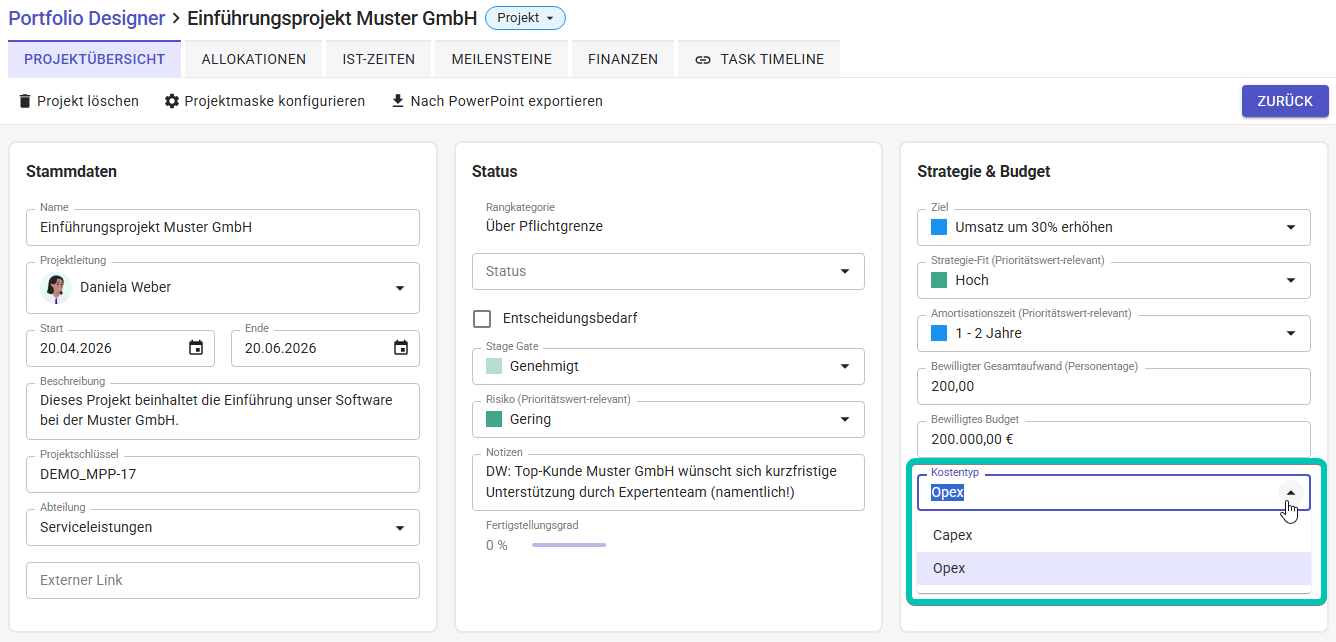Click the Fertigstellungsgrad progress bar
The width and height of the screenshot is (1336, 642).
click(568, 545)
